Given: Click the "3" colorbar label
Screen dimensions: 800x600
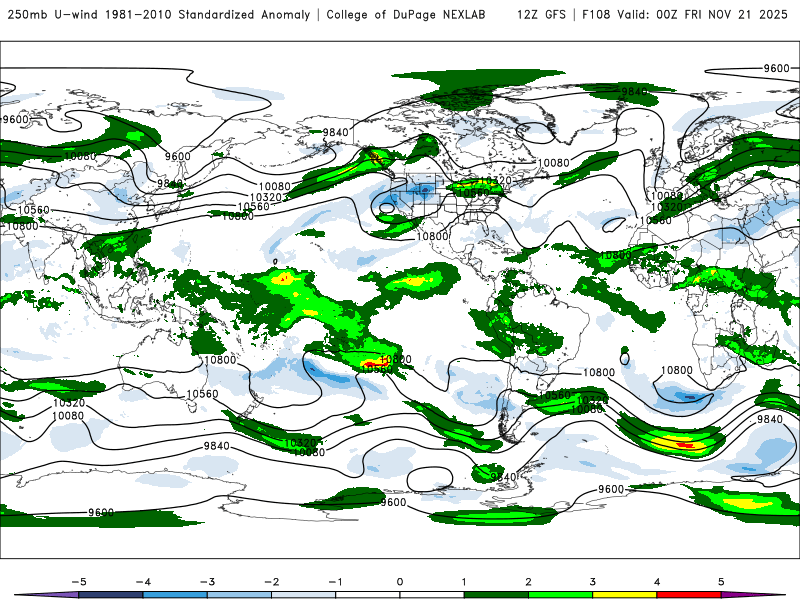Looking at the screenshot, I should tap(593, 582).
